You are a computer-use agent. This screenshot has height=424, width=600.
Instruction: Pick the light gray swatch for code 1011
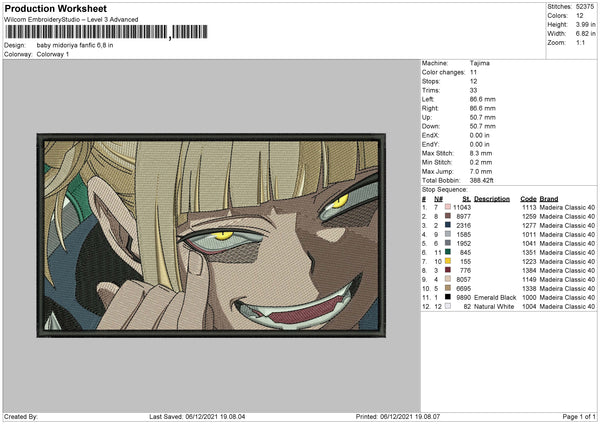[x=448, y=234]
